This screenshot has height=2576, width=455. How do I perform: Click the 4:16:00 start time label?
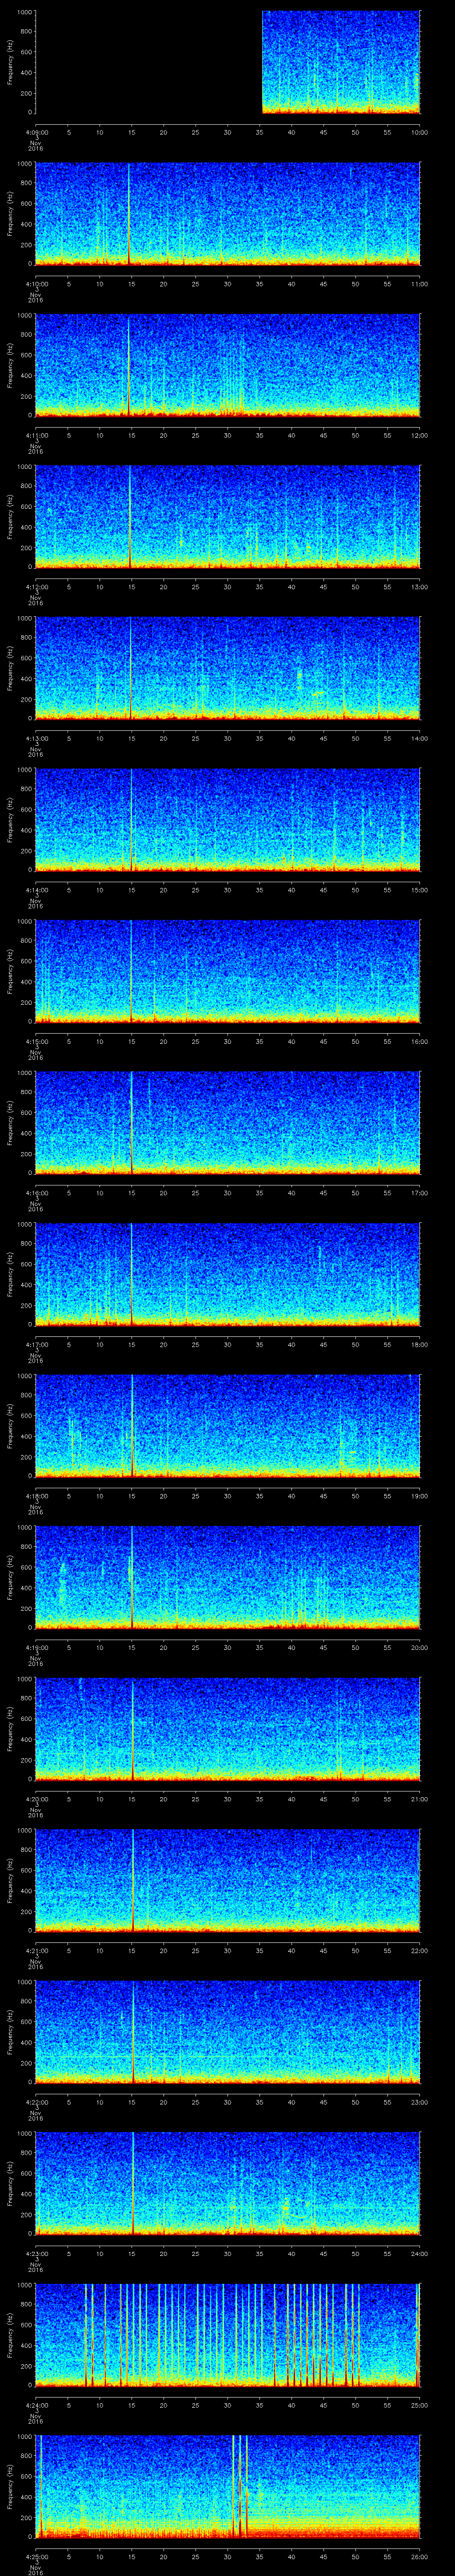pyautogui.click(x=35, y=1193)
